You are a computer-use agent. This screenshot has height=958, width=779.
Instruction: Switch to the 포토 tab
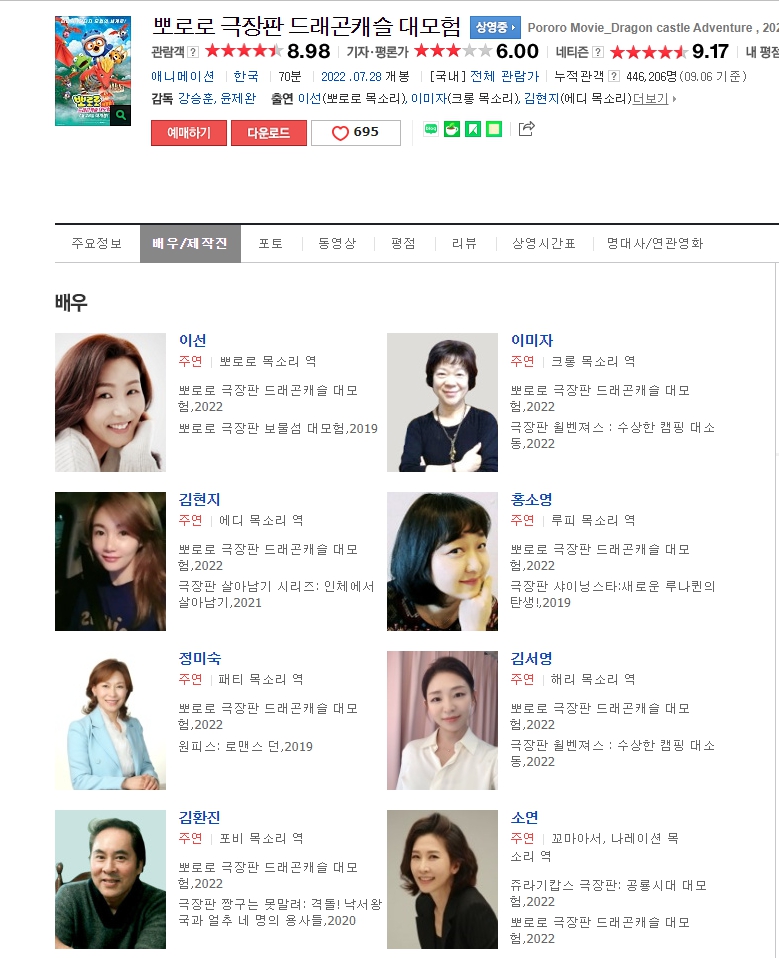[271, 243]
